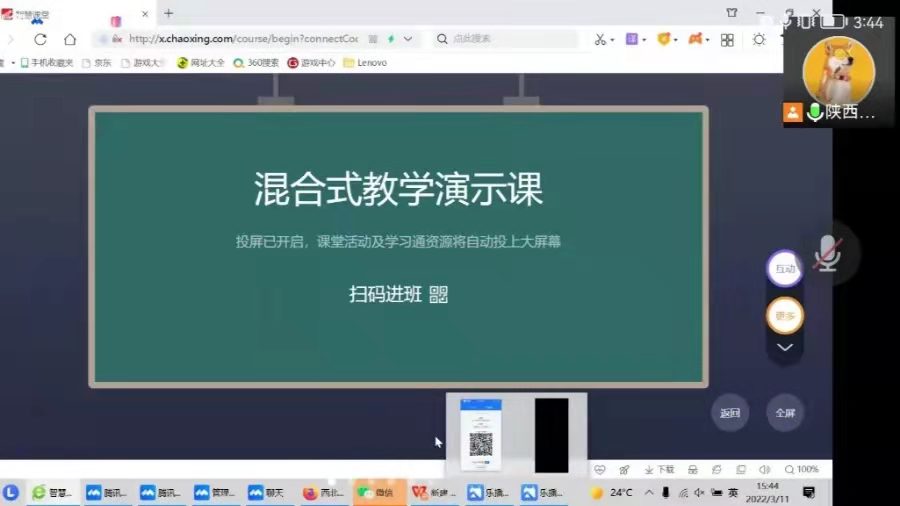Open the 360搜索 bookmark

click(x=256, y=62)
